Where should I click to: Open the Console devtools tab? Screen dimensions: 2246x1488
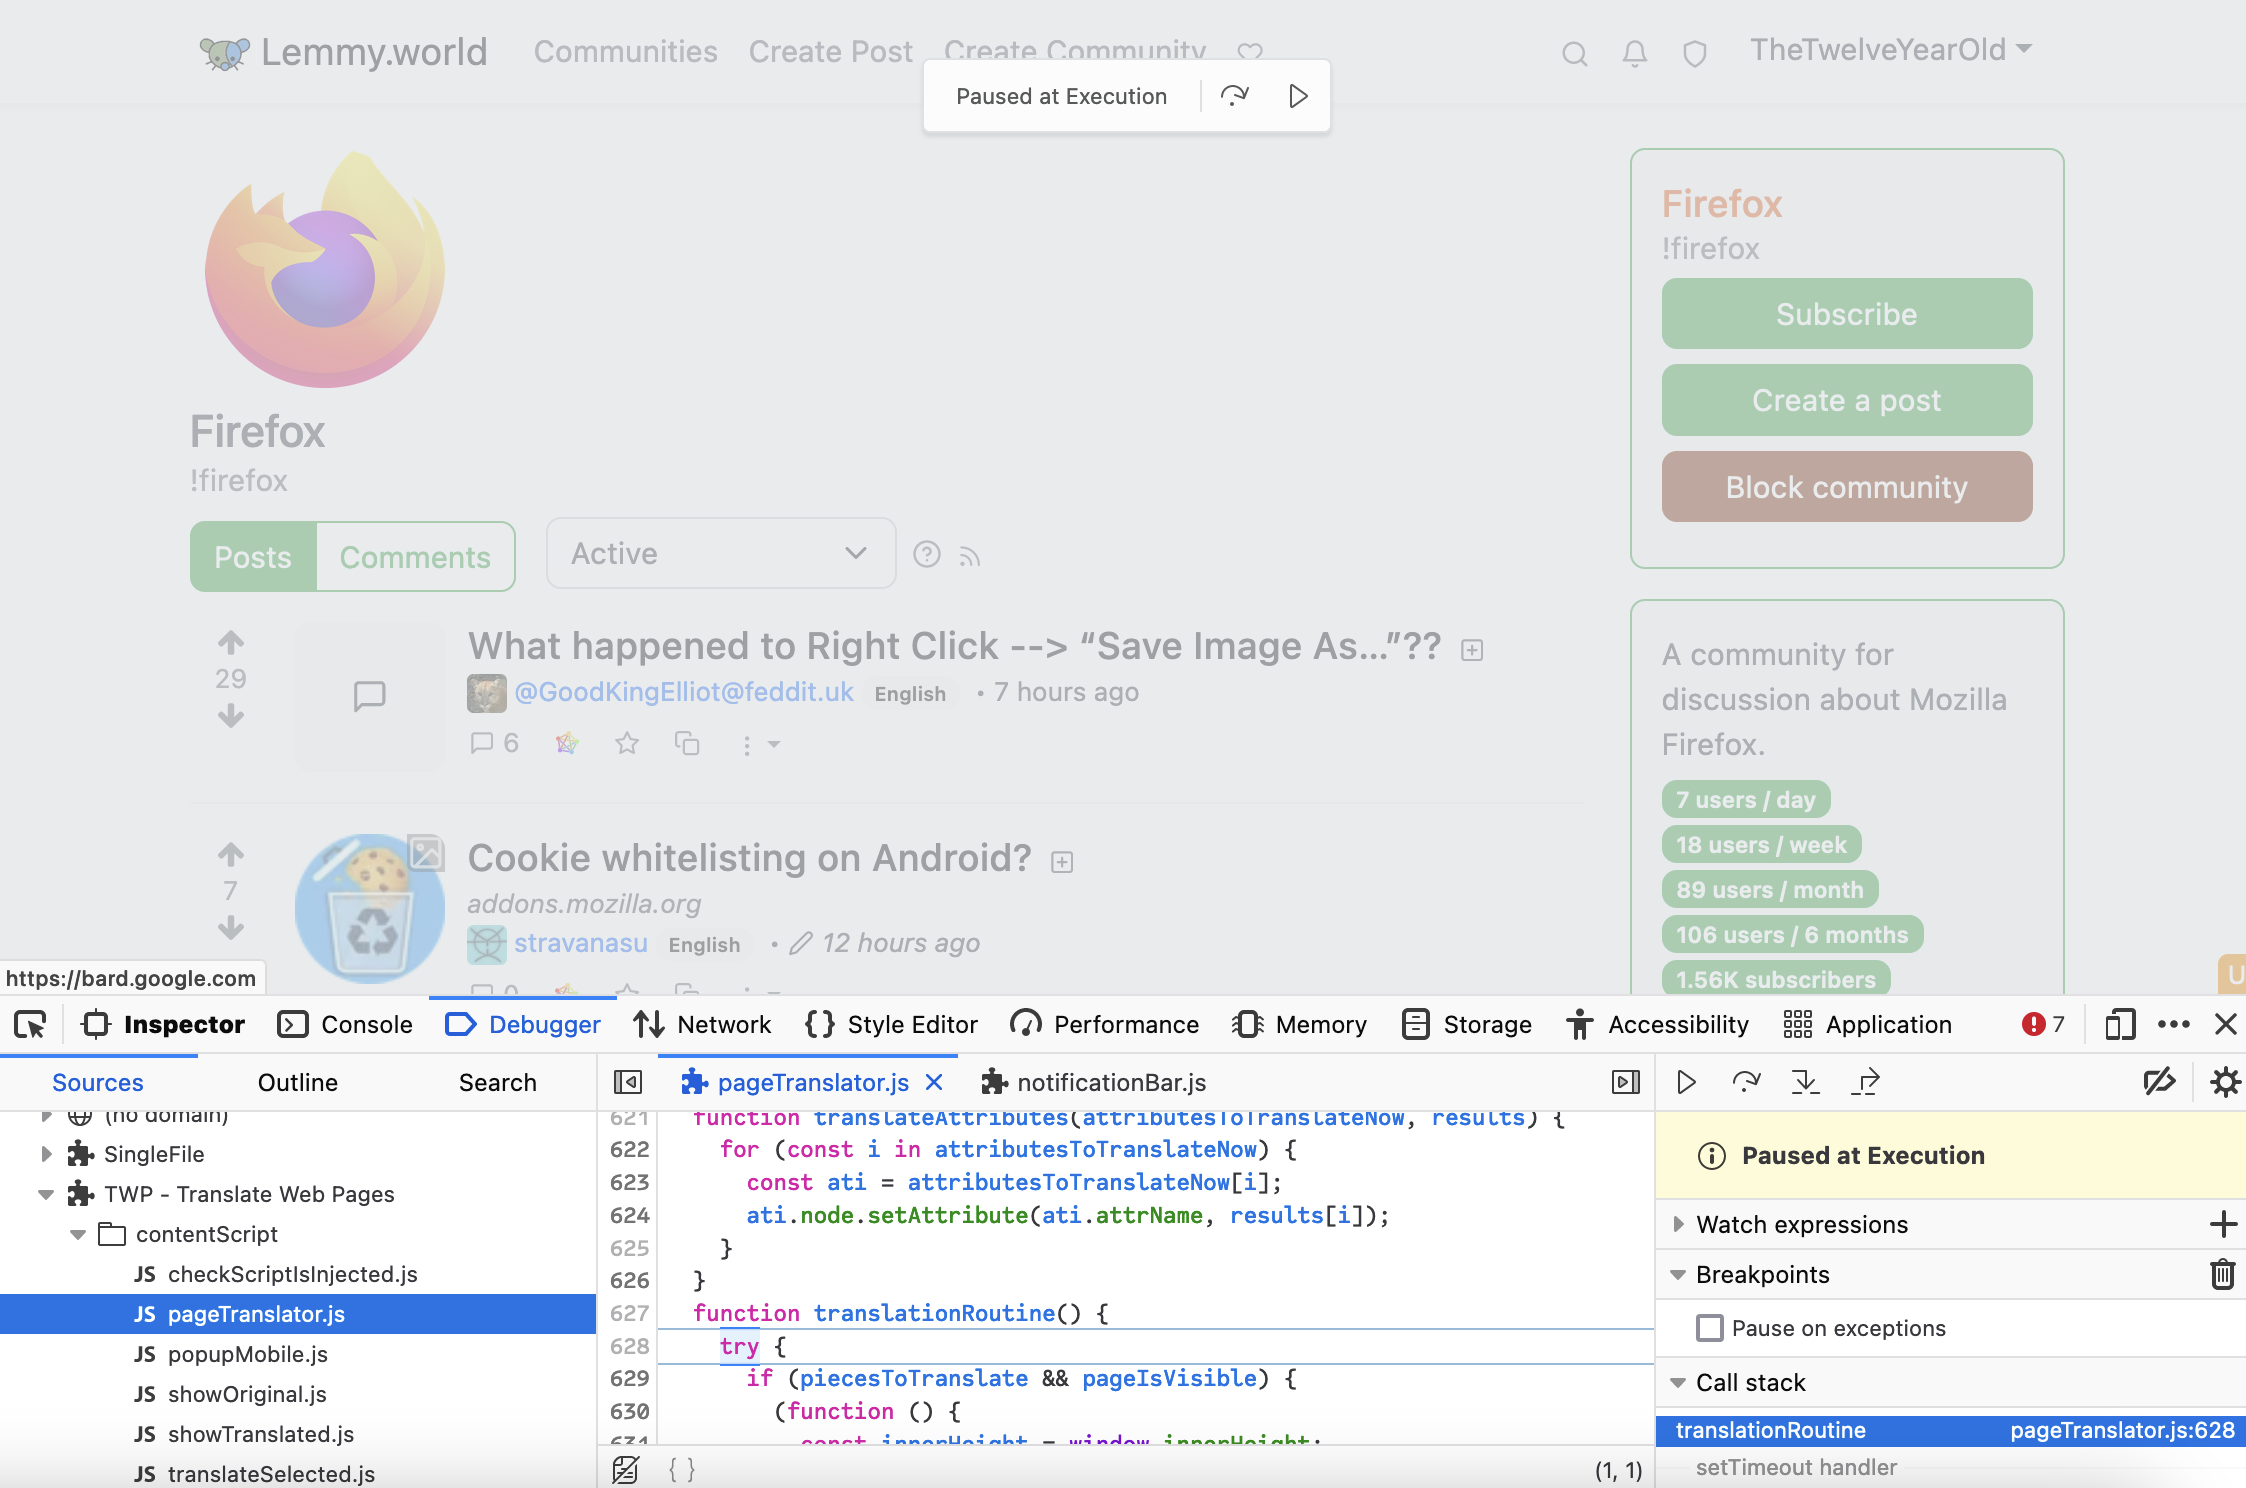click(345, 1025)
